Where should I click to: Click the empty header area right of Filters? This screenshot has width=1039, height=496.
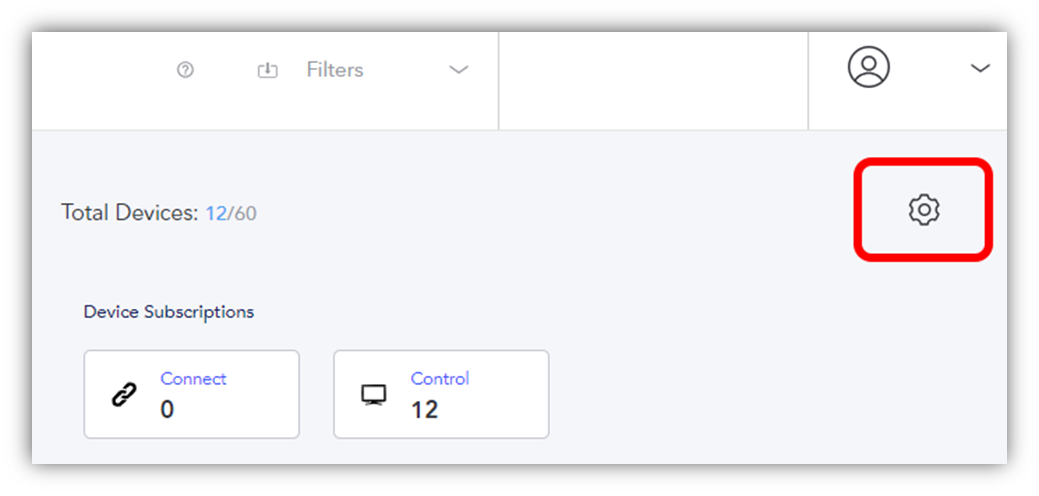[653, 81]
